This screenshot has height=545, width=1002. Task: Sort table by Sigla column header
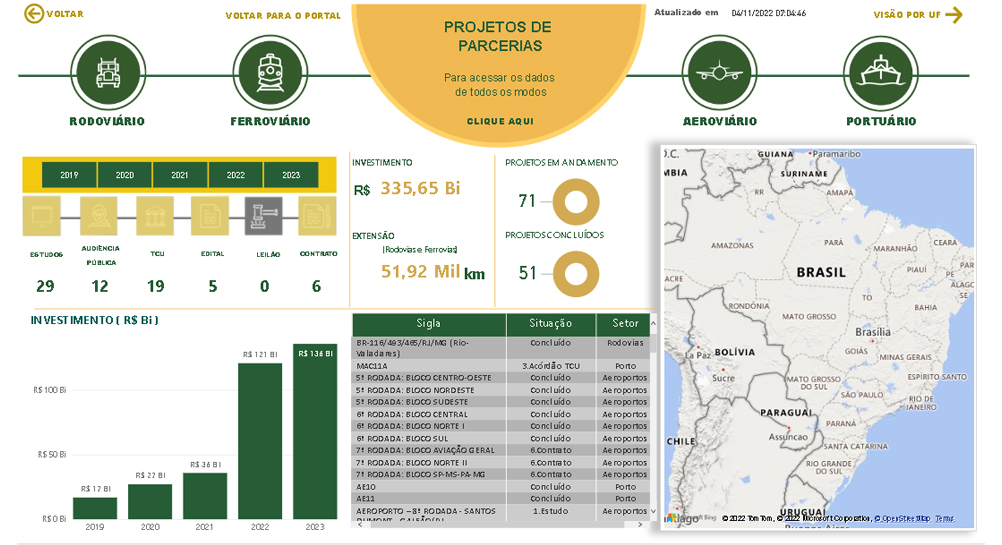pos(429,324)
